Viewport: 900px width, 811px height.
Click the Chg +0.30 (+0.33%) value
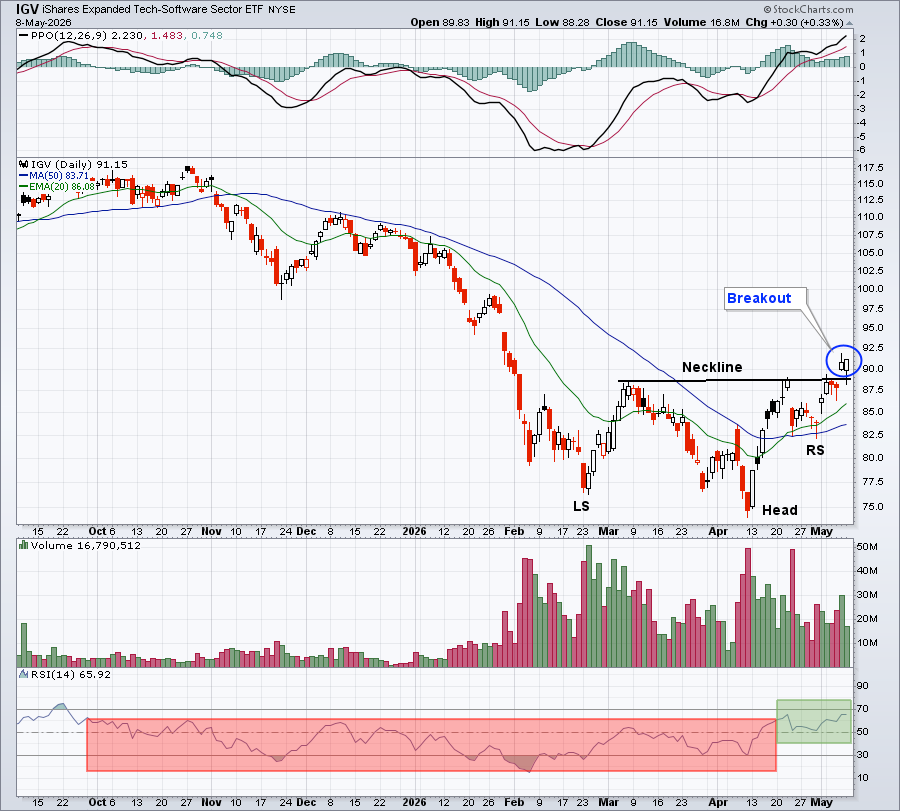point(794,22)
